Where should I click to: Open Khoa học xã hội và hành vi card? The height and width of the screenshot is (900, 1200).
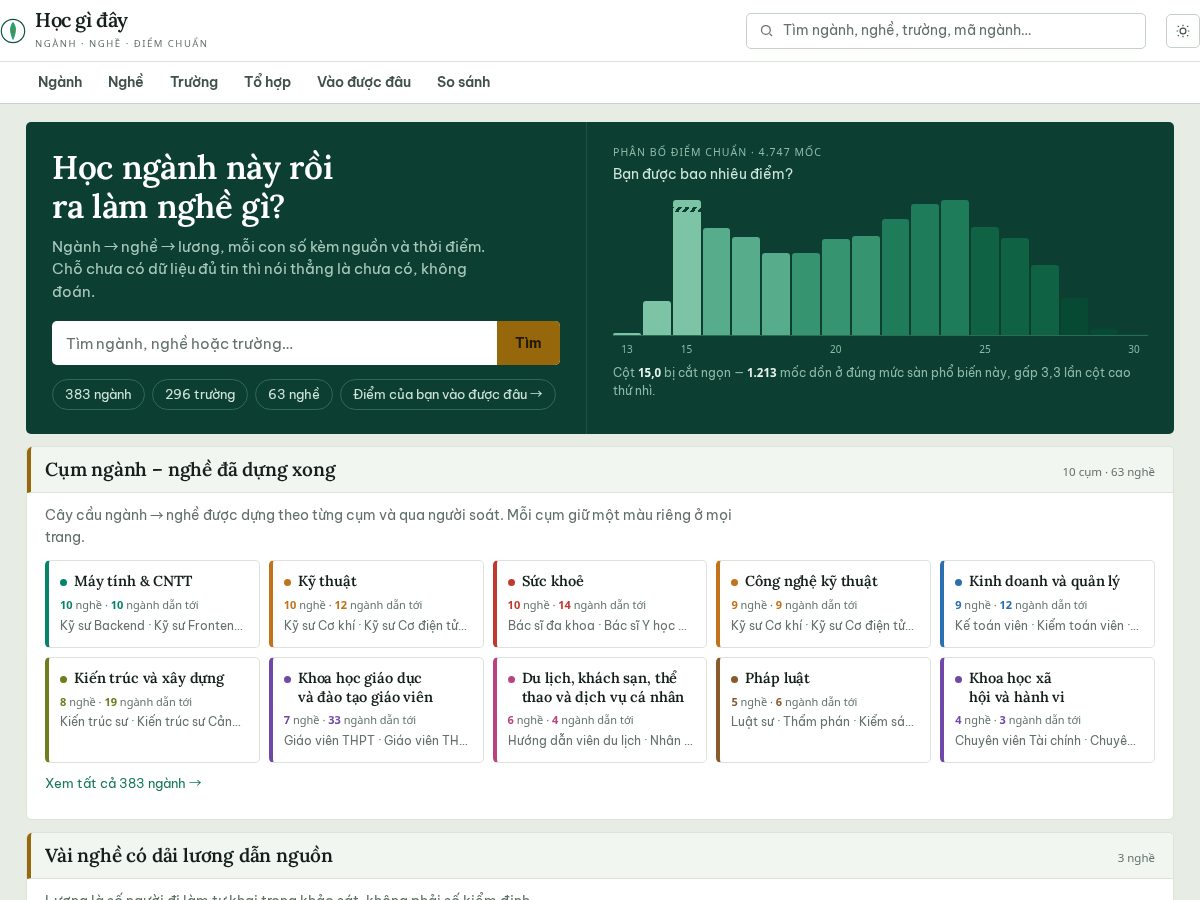[1047, 710]
